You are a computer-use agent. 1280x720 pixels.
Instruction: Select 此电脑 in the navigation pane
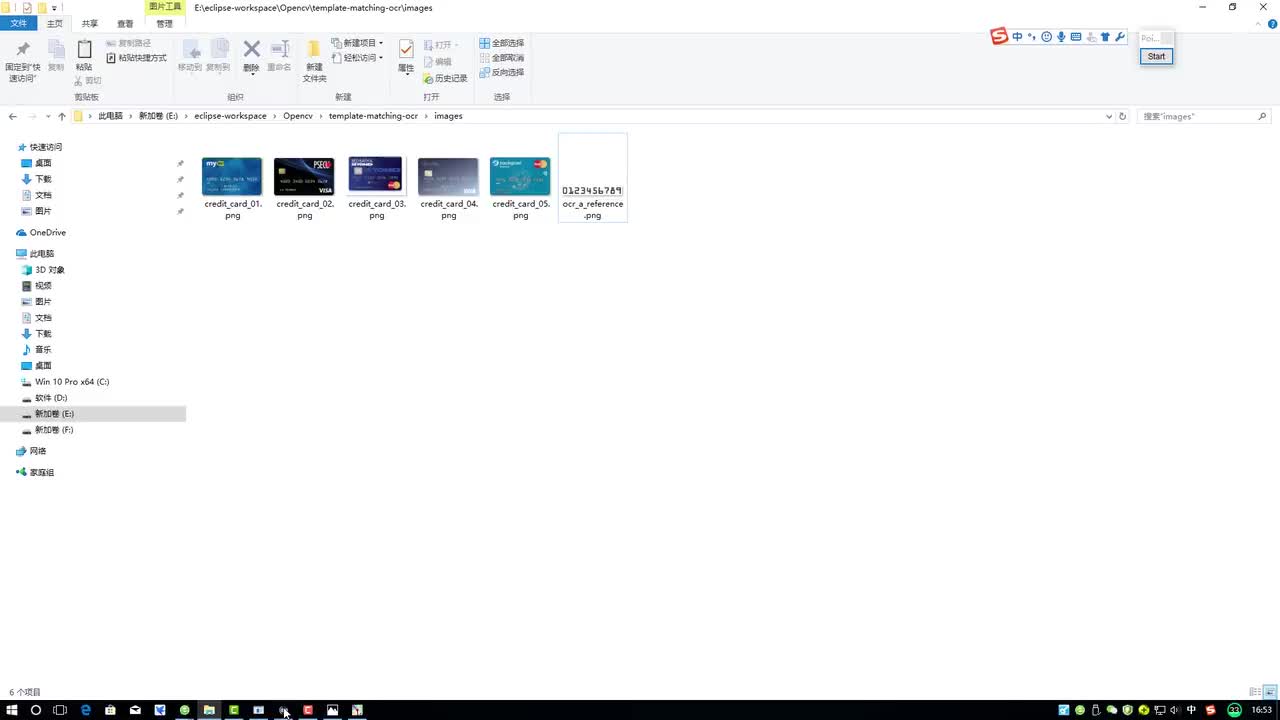click(35, 254)
